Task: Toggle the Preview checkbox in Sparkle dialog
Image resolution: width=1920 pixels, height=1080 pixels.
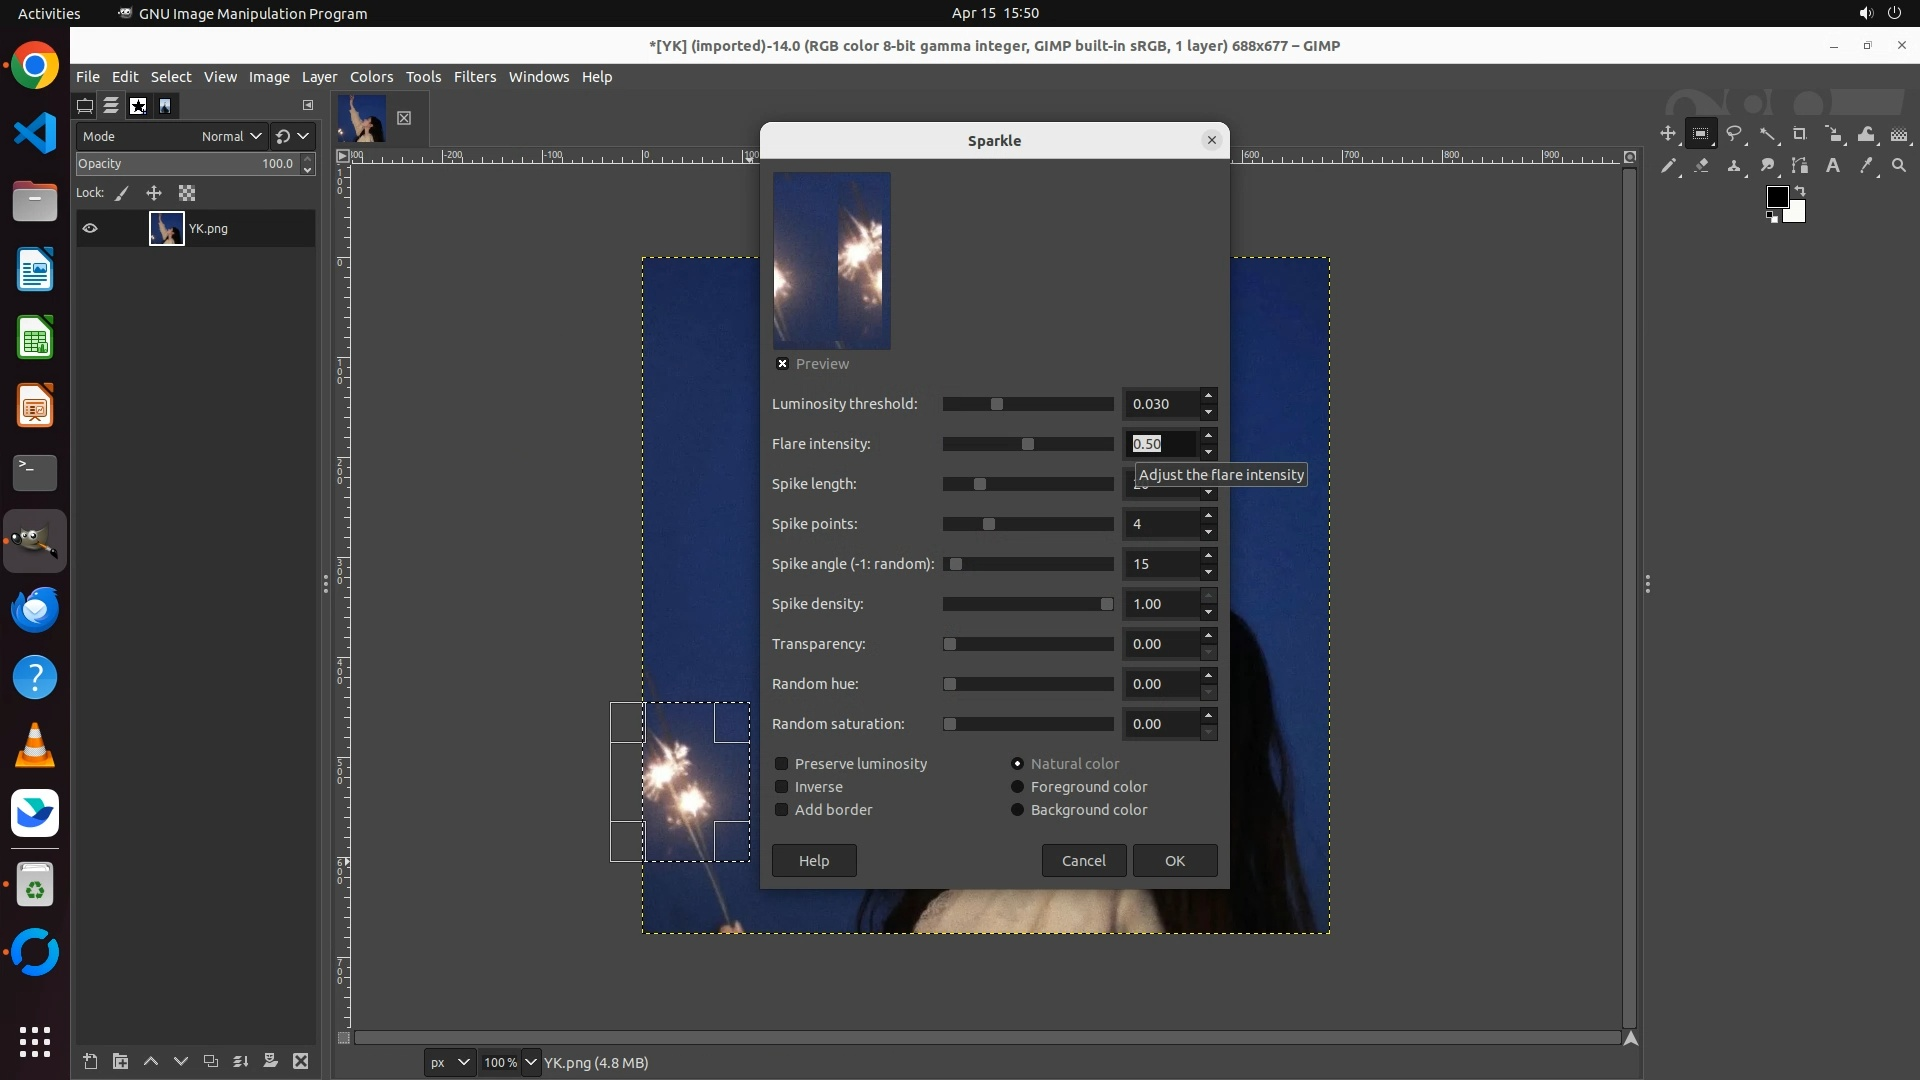Action: [x=782, y=364]
